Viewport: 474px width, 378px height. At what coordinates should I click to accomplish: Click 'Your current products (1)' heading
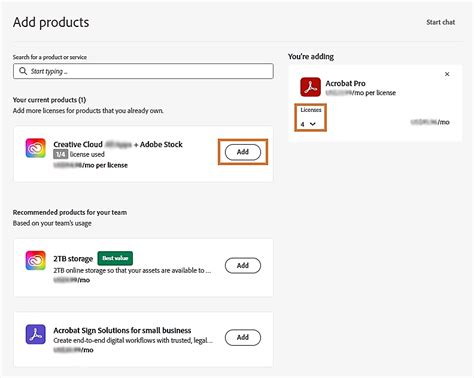(49, 100)
